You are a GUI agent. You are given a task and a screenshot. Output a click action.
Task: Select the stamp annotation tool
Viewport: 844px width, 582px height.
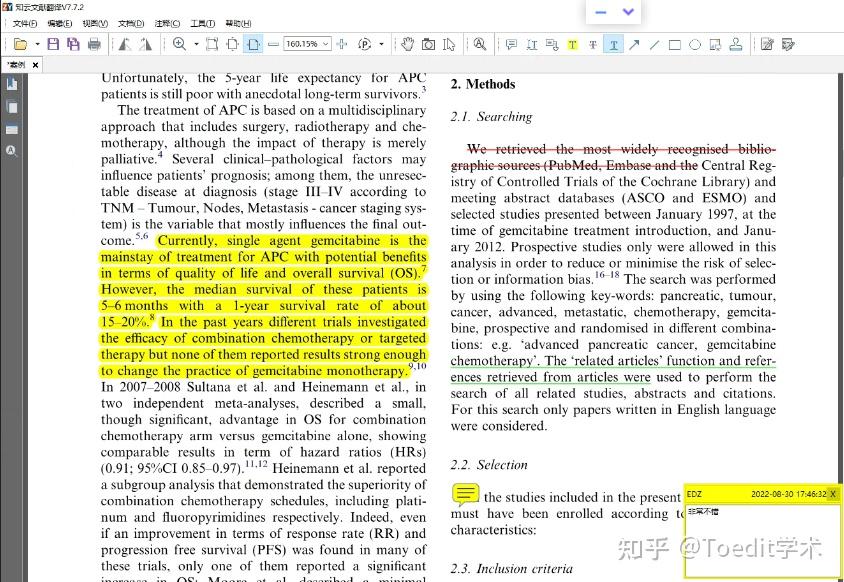click(735, 44)
